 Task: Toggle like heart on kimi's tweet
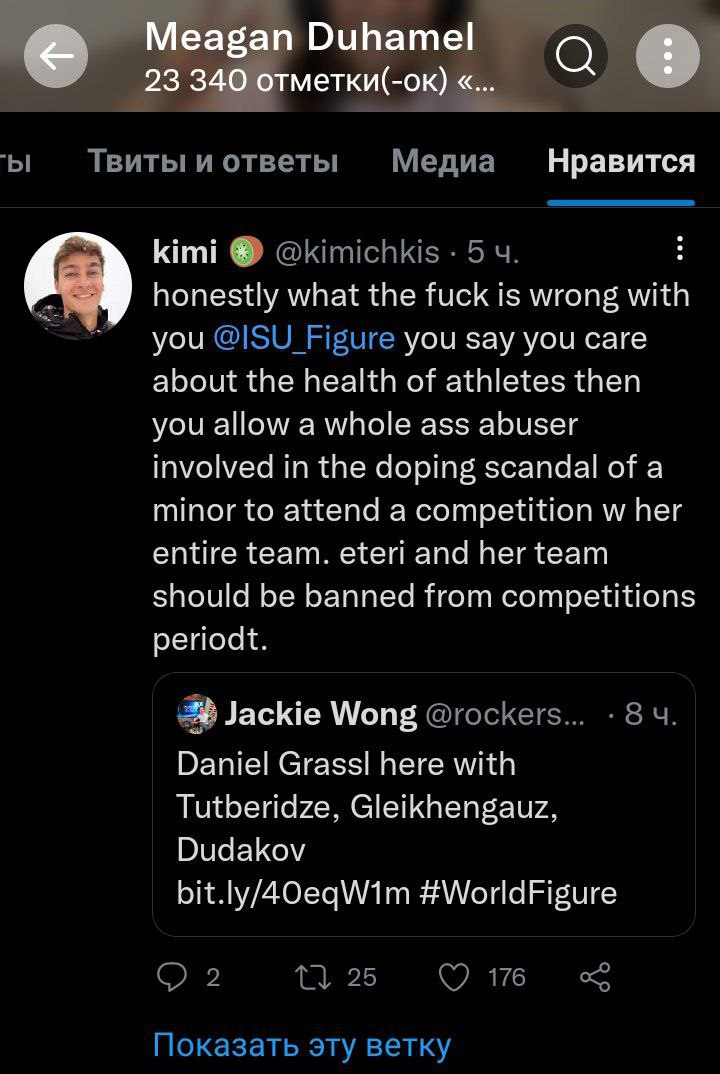point(454,977)
